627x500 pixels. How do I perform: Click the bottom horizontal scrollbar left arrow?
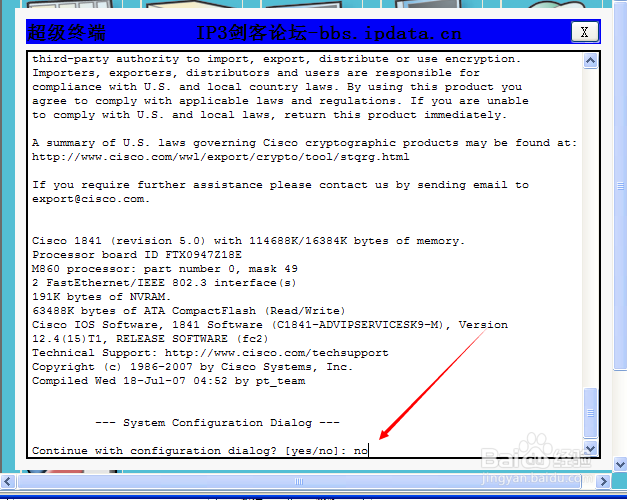pyautogui.click(x=8, y=481)
